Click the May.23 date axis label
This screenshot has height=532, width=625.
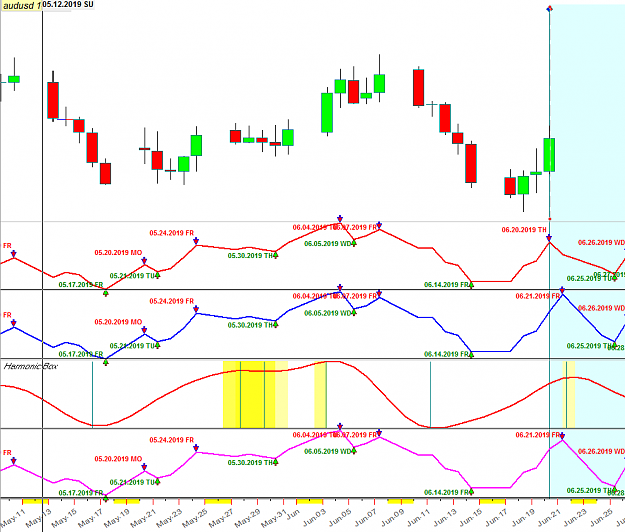(x=169, y=517)
